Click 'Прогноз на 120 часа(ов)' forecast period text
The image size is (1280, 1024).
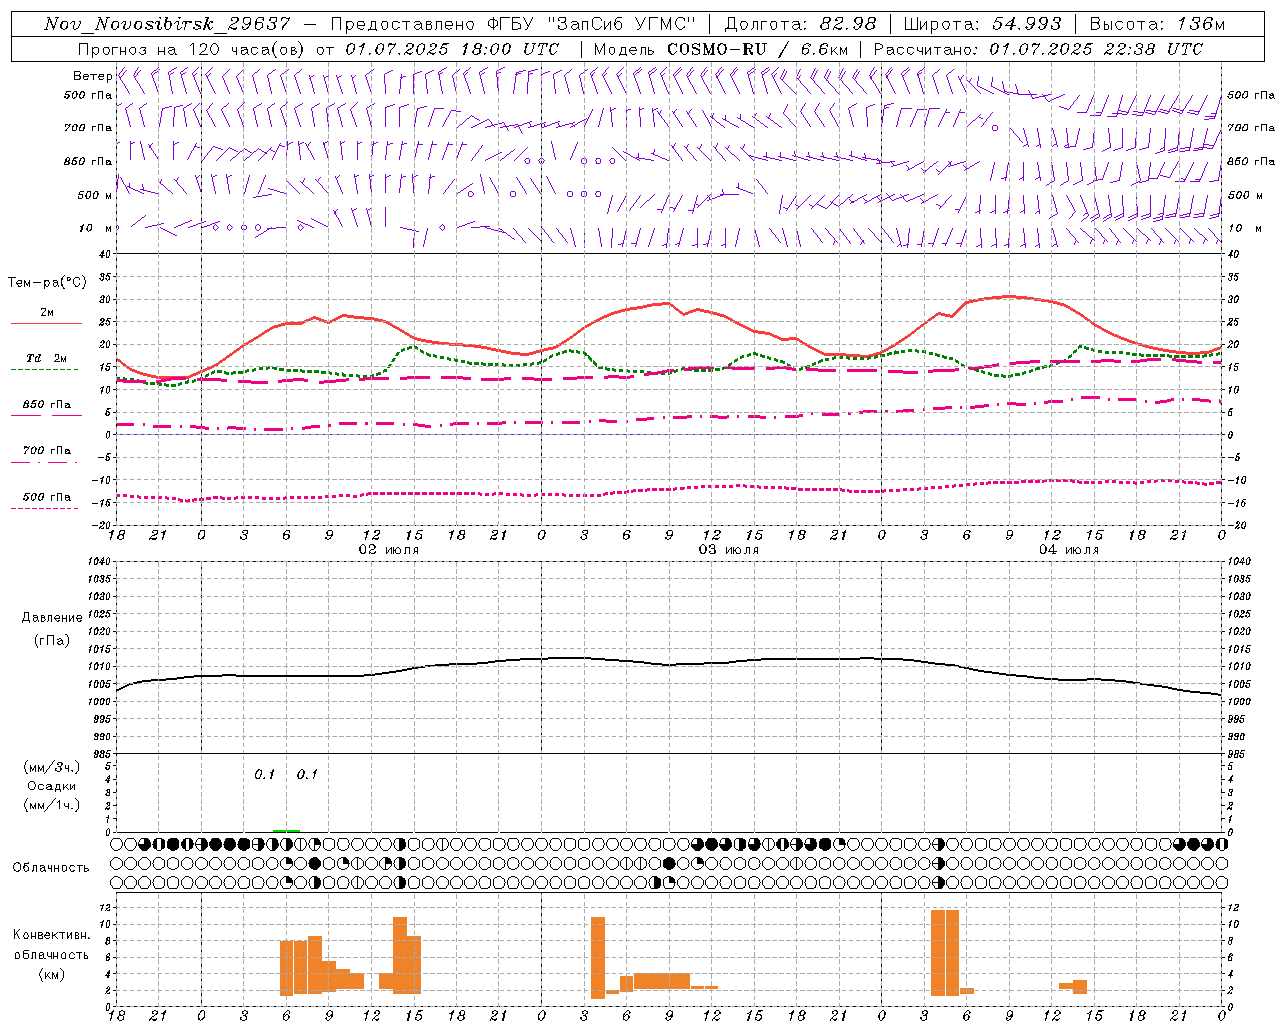point(192,49)
